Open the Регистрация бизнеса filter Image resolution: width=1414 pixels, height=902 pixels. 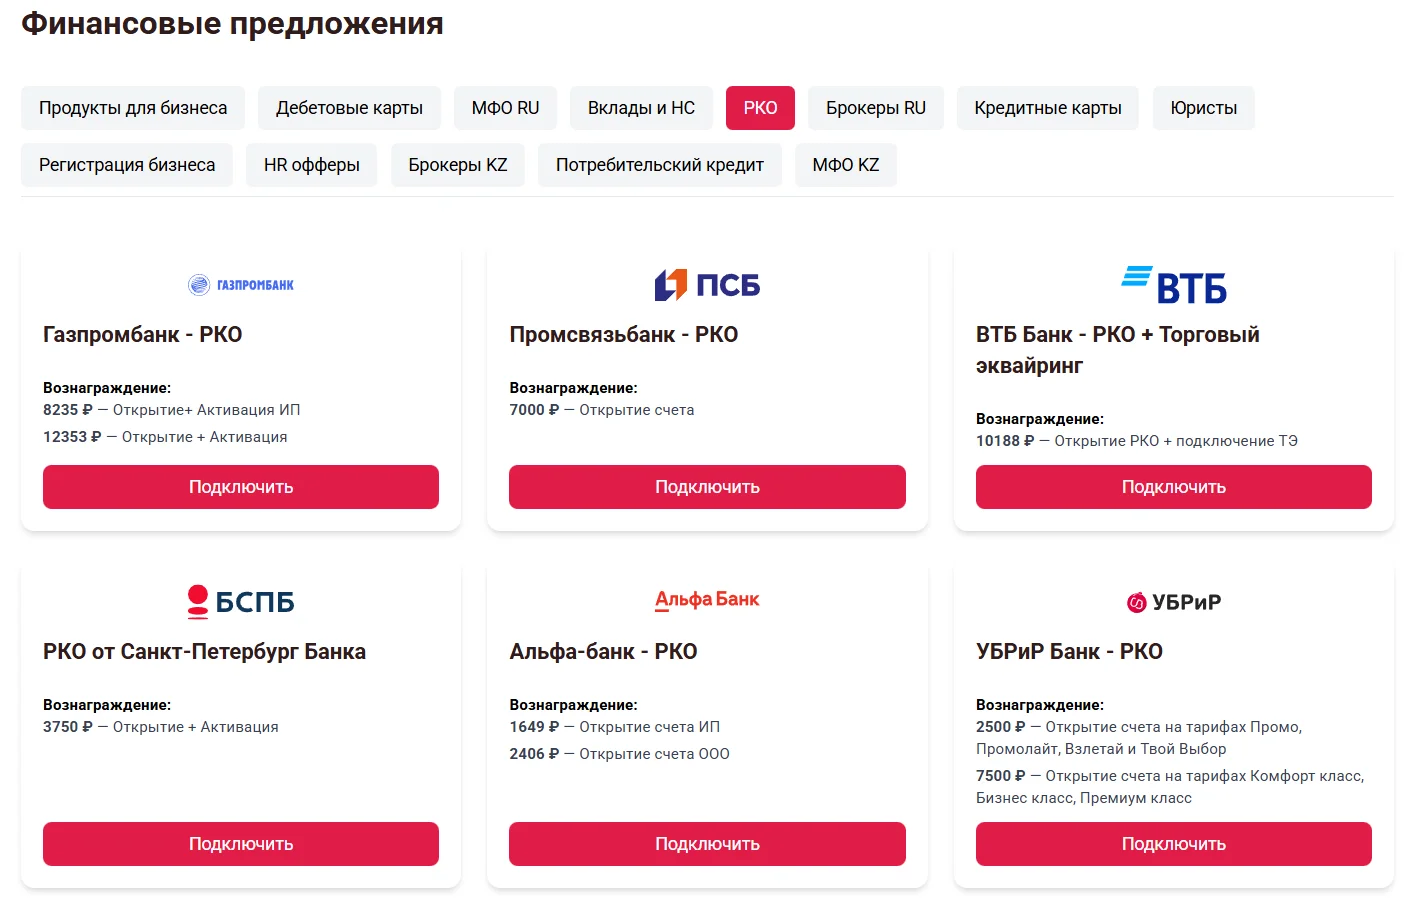tap(126, 164)
